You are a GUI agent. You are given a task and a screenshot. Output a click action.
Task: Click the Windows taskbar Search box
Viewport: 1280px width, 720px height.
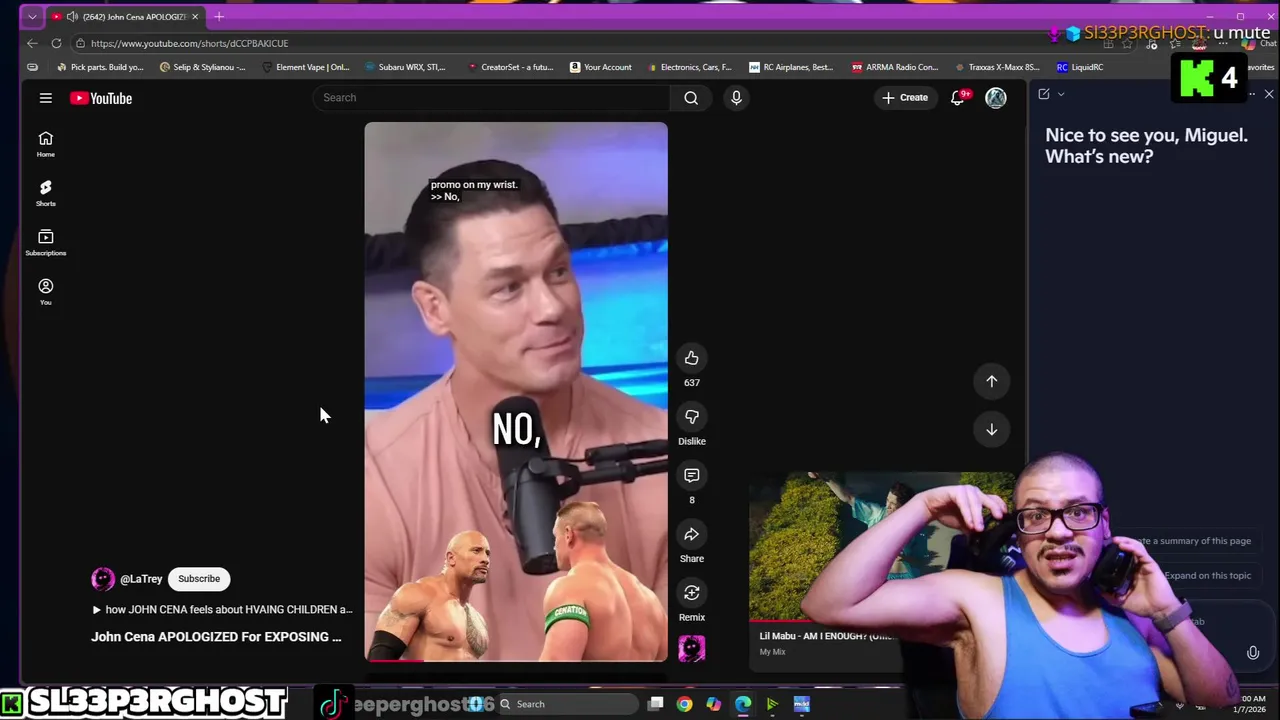567,704
